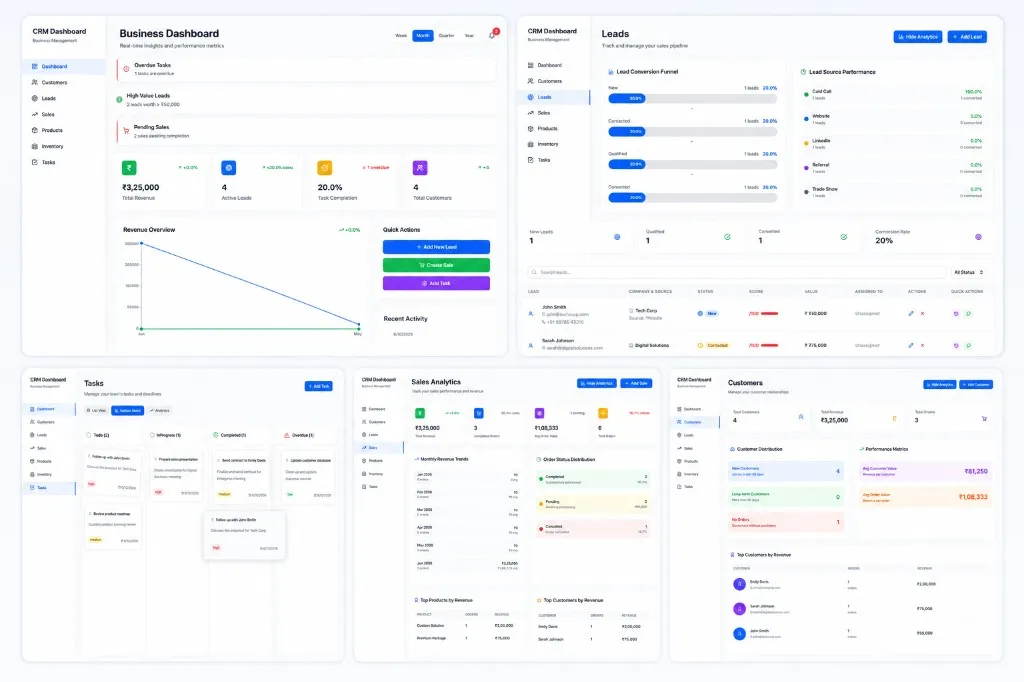Screen dimensions: 1024x682
Task: Open Tasks in the Leads panel sidebar
Action: pyautogui.click(x=555, y=159)
